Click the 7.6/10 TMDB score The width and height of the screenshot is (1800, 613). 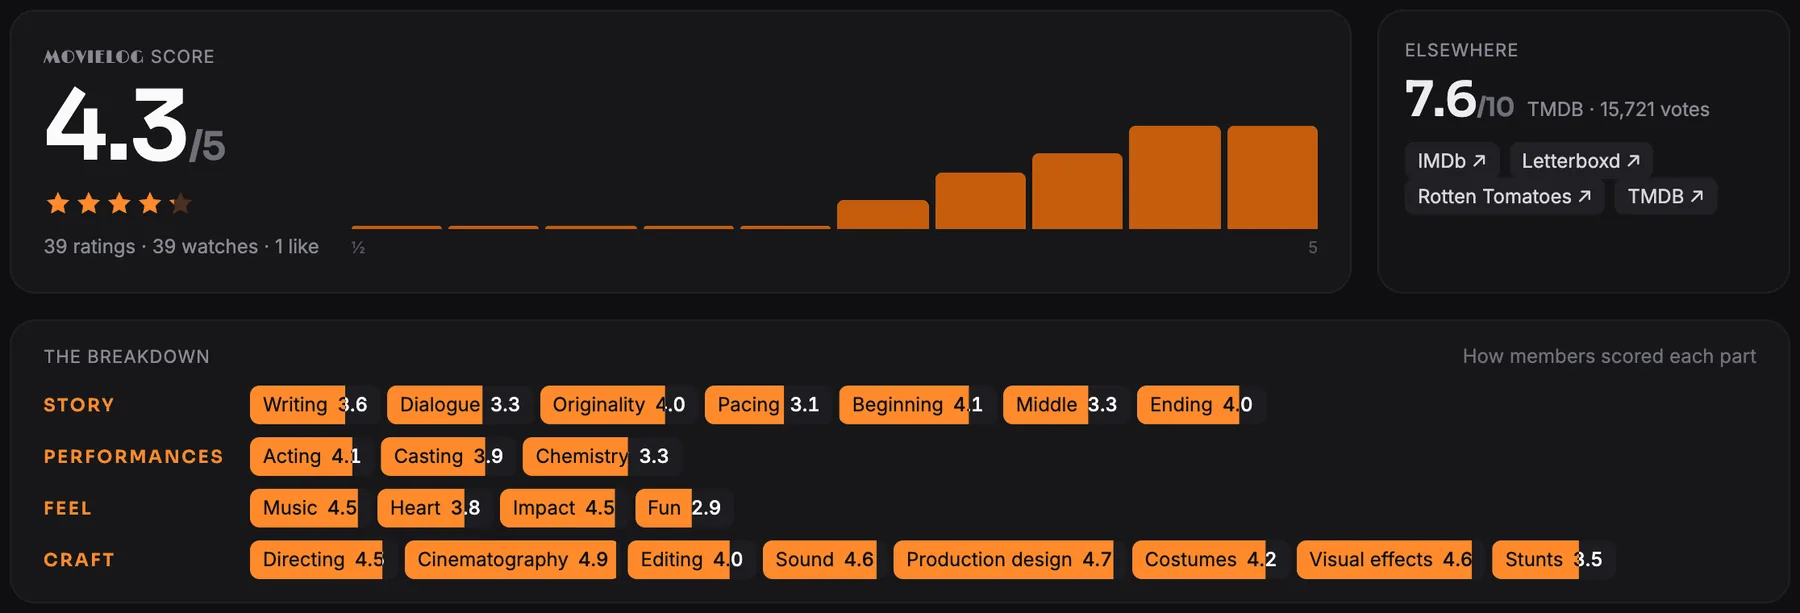pos(1459,100)
